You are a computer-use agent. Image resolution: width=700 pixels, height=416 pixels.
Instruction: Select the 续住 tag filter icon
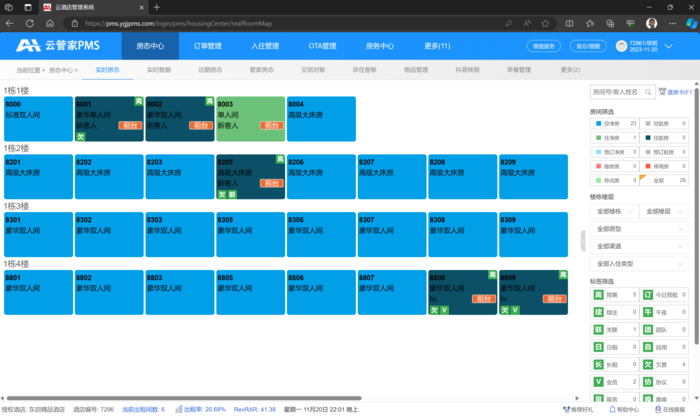coord(599,312)
